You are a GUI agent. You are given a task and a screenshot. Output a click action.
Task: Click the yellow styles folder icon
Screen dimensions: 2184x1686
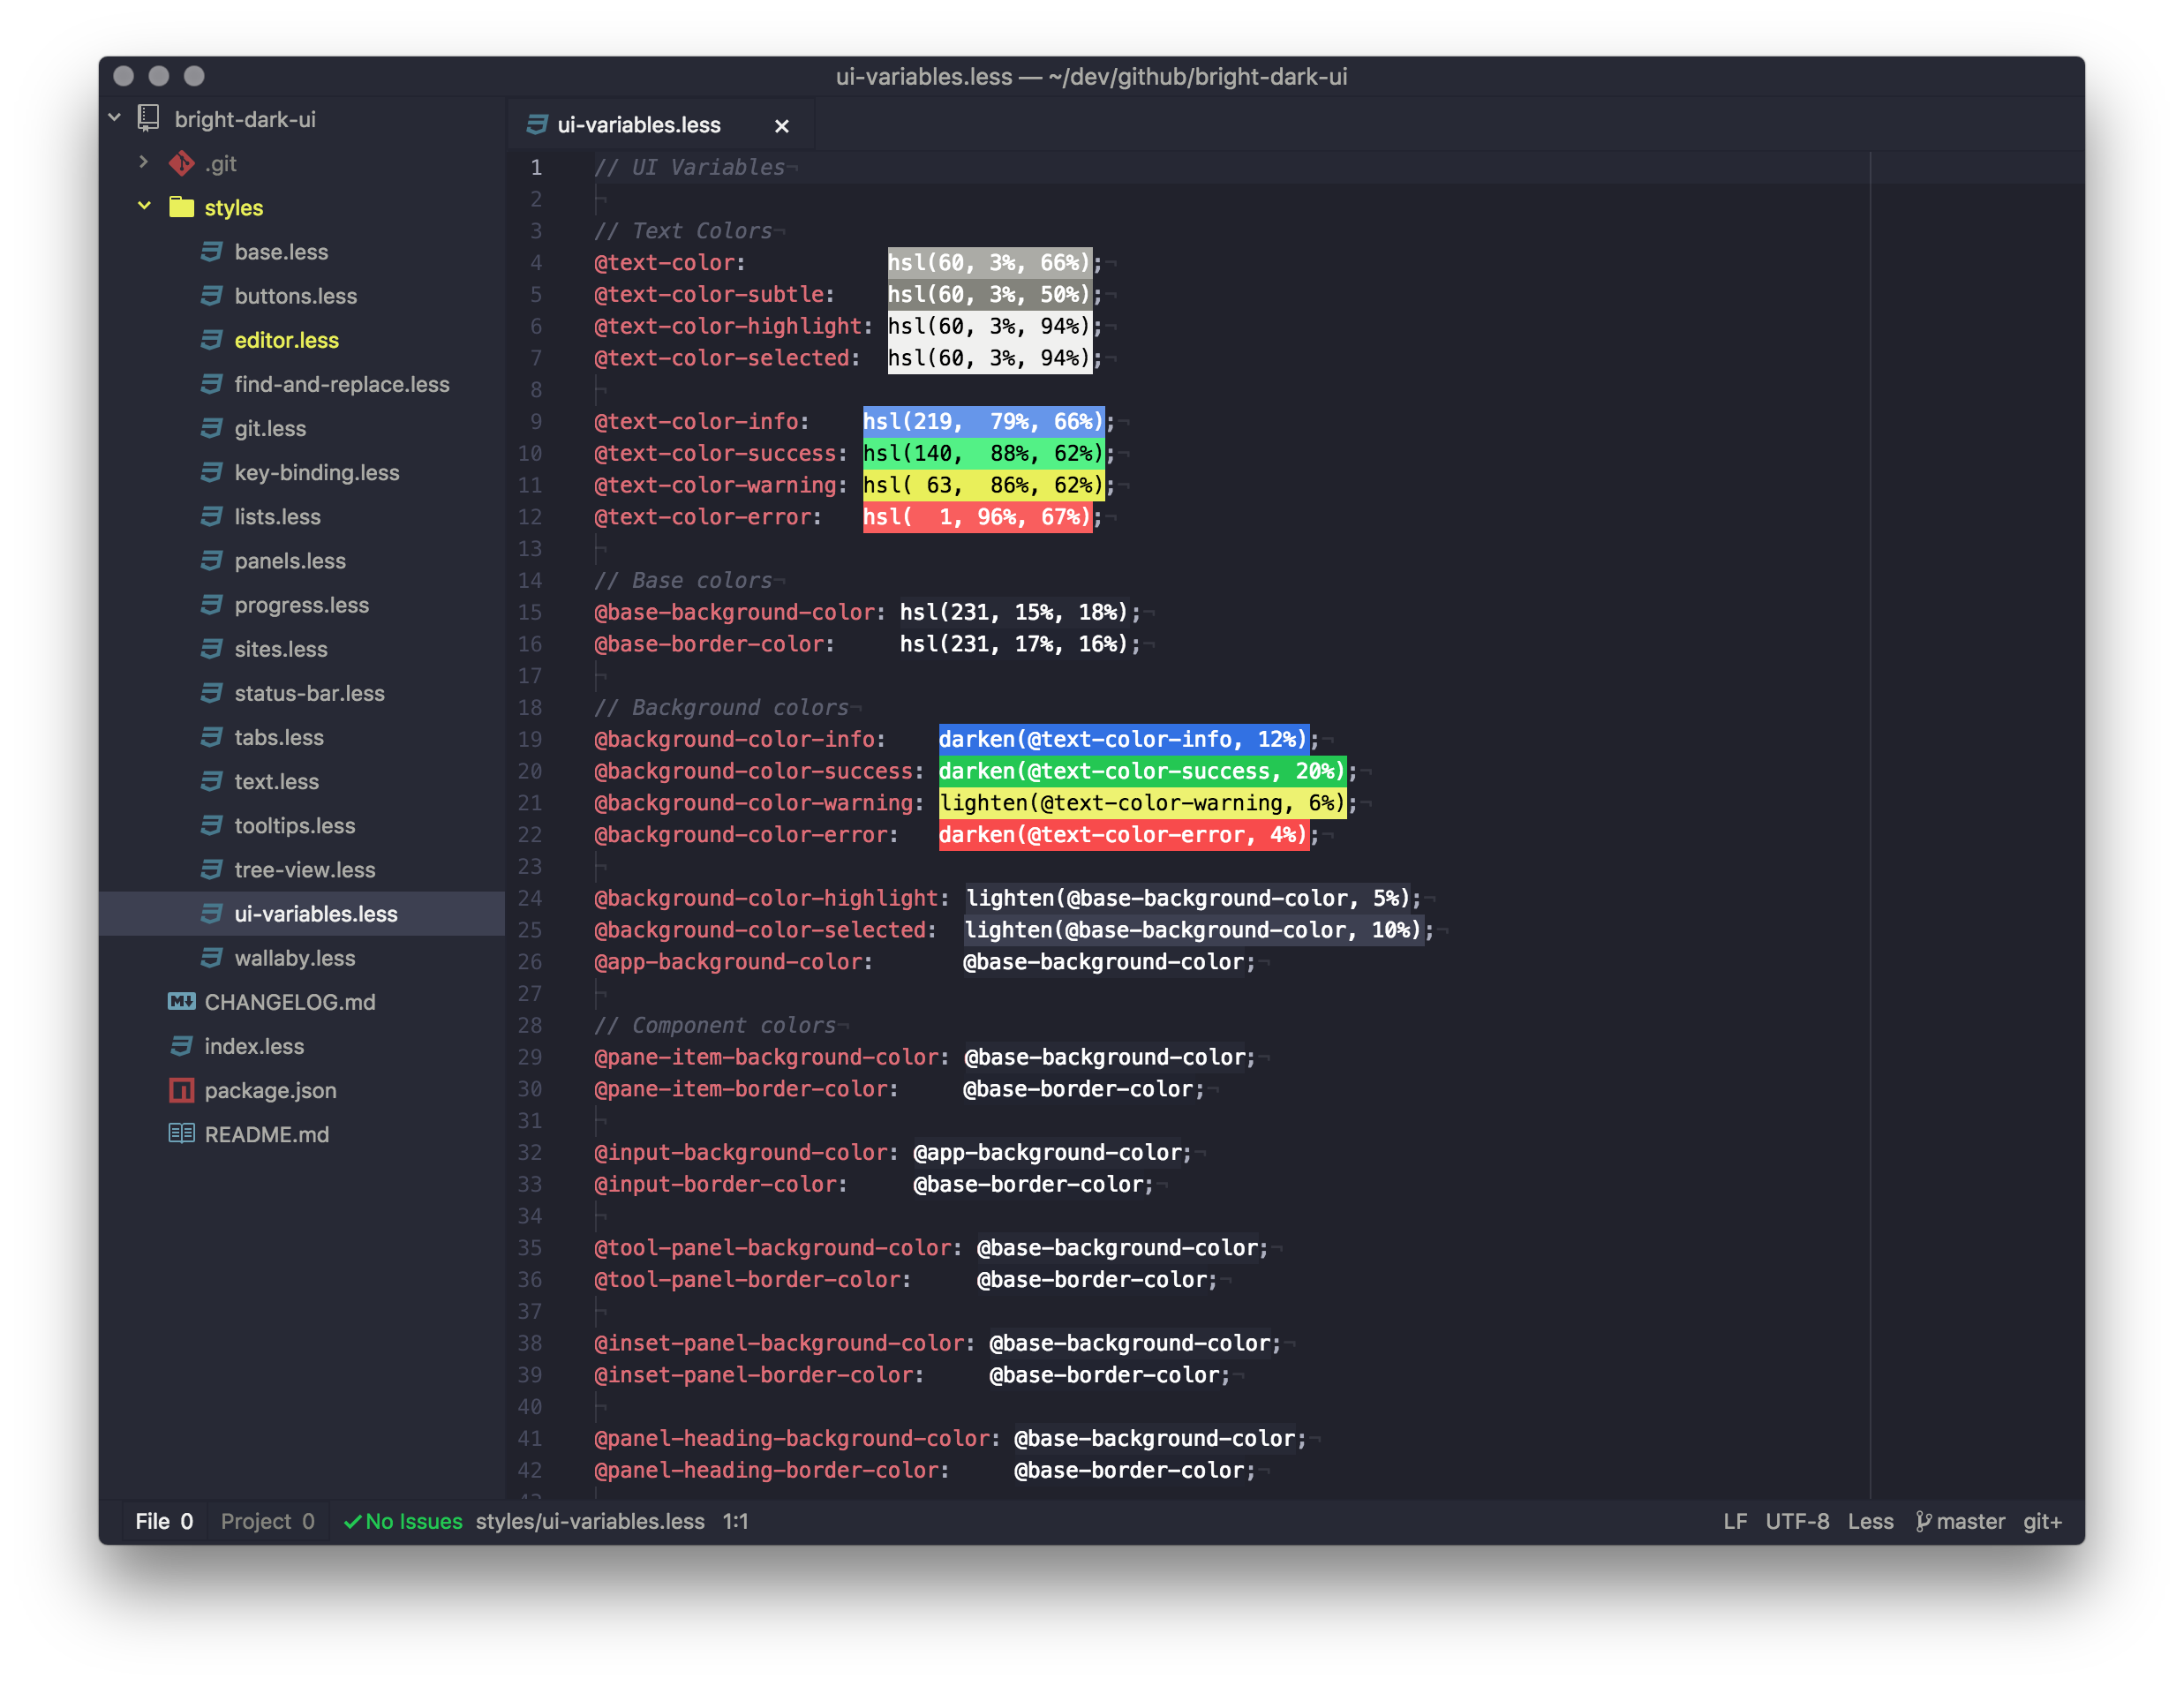click(x=181, y=207)
